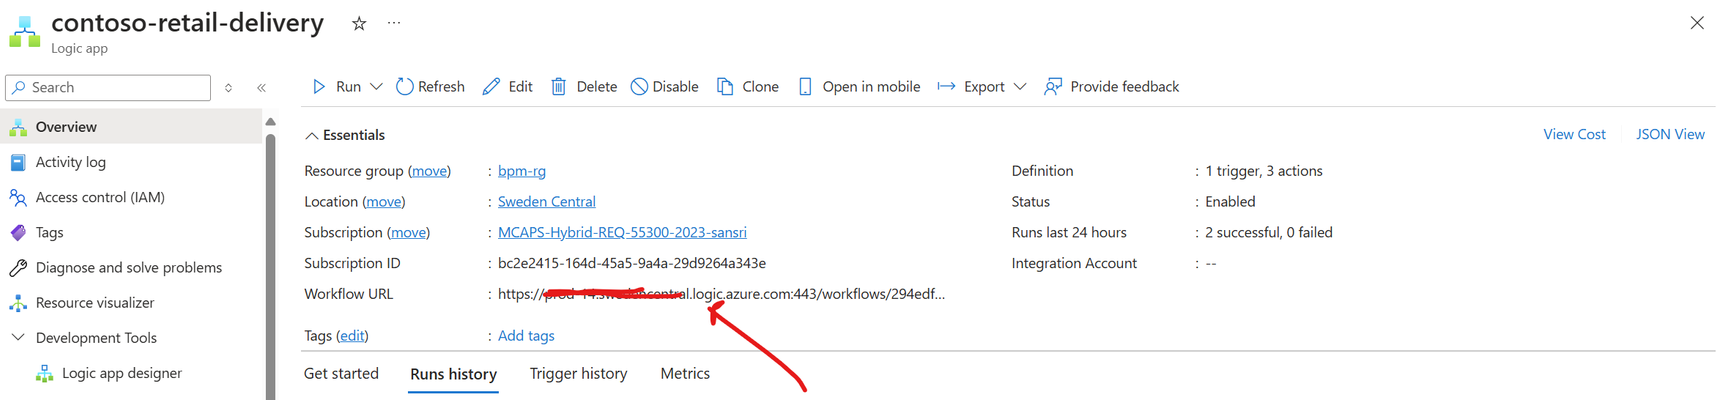Click the edit link next to Tags
Image resolution: width=1717 pixels, height=400 pixels.
(352, 335)
